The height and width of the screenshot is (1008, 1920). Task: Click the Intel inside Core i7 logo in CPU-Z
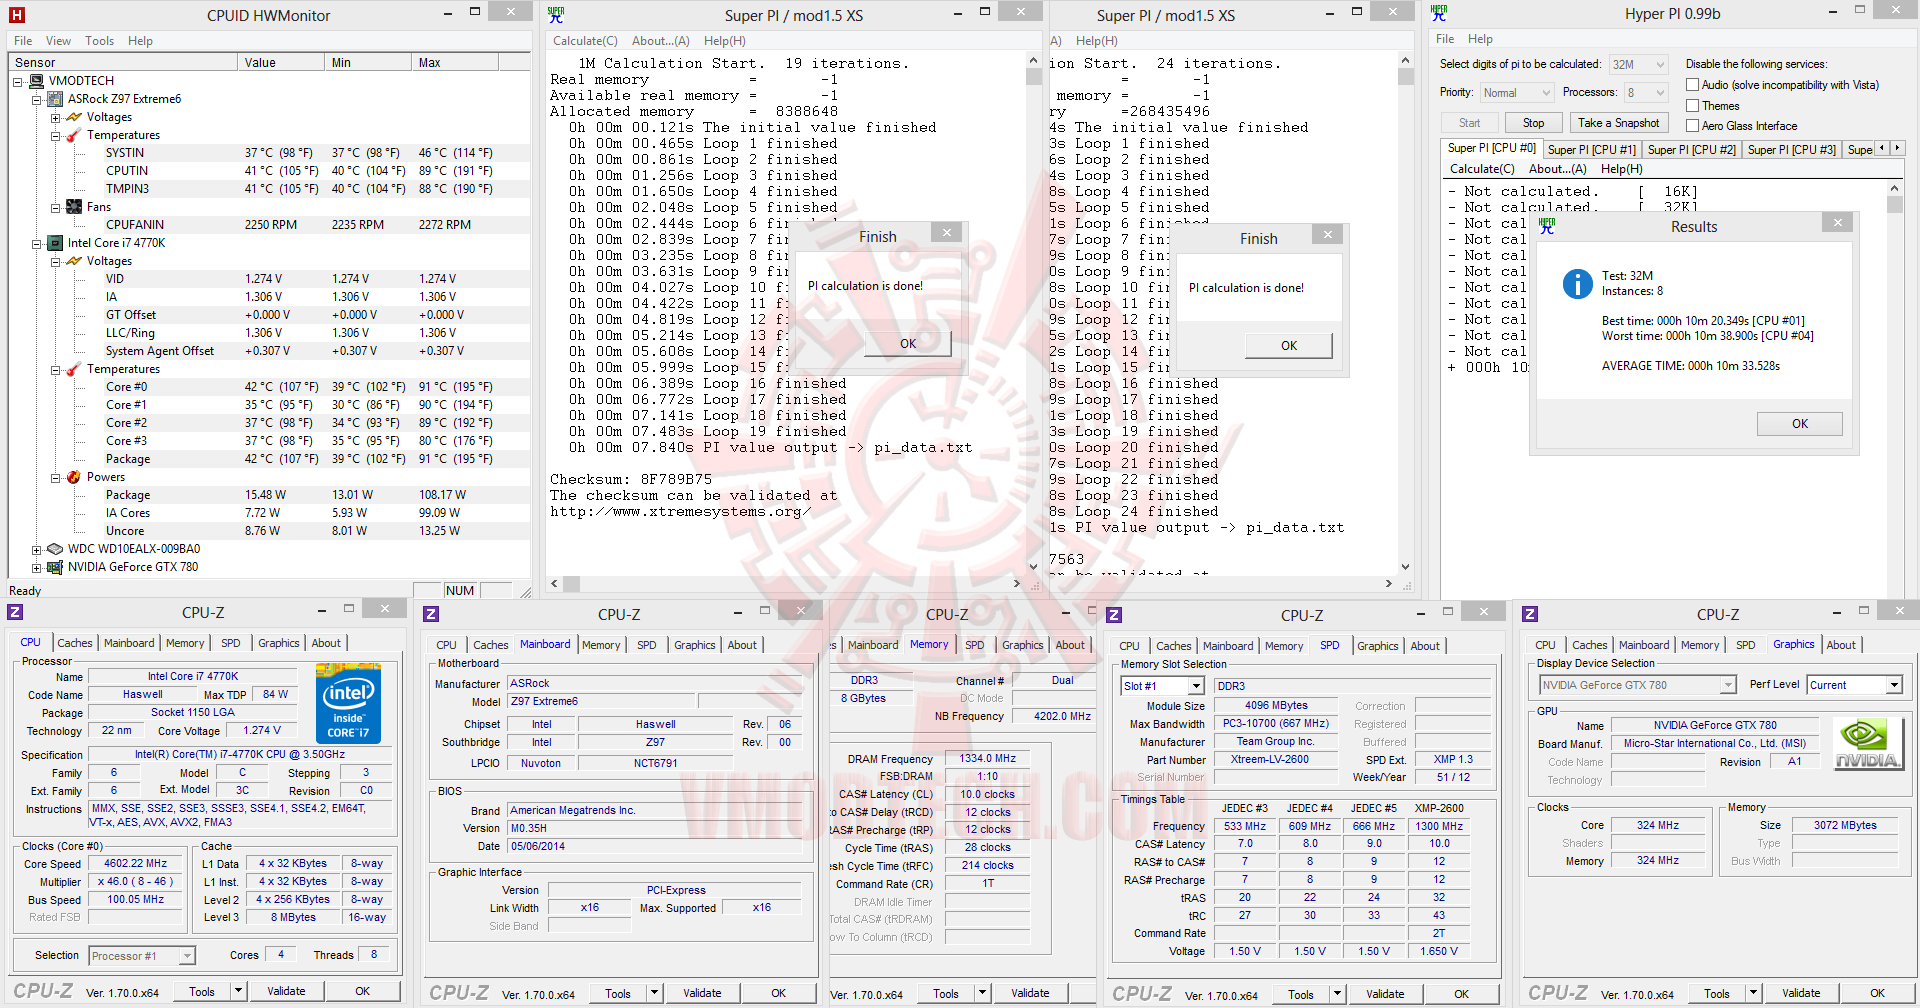(x=348, y=704)
